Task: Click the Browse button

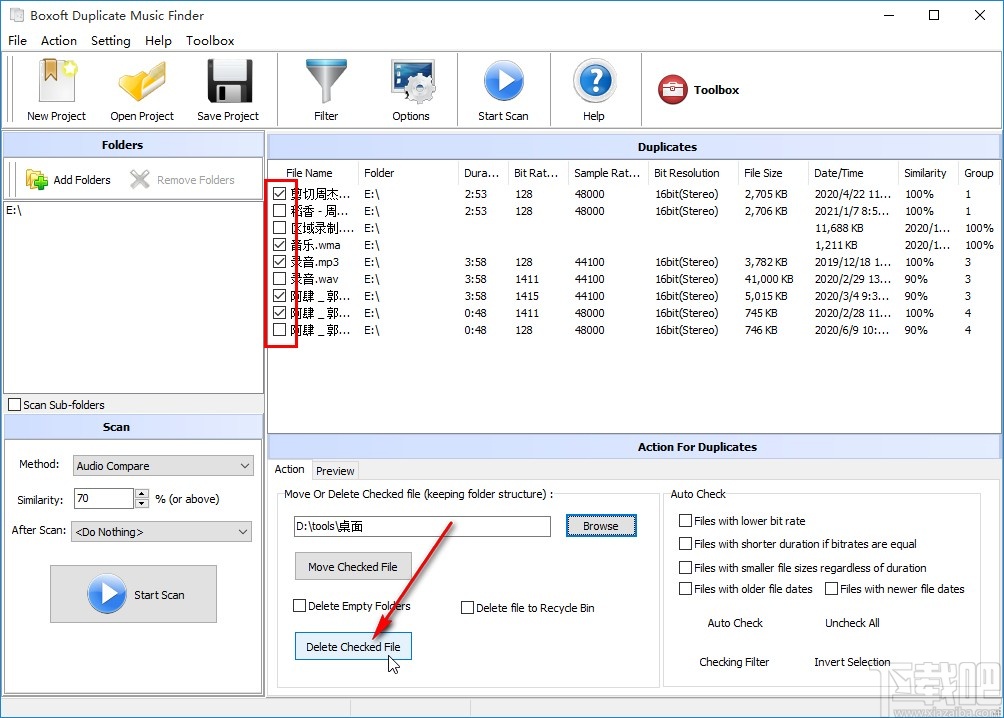Action: point(601,526)
